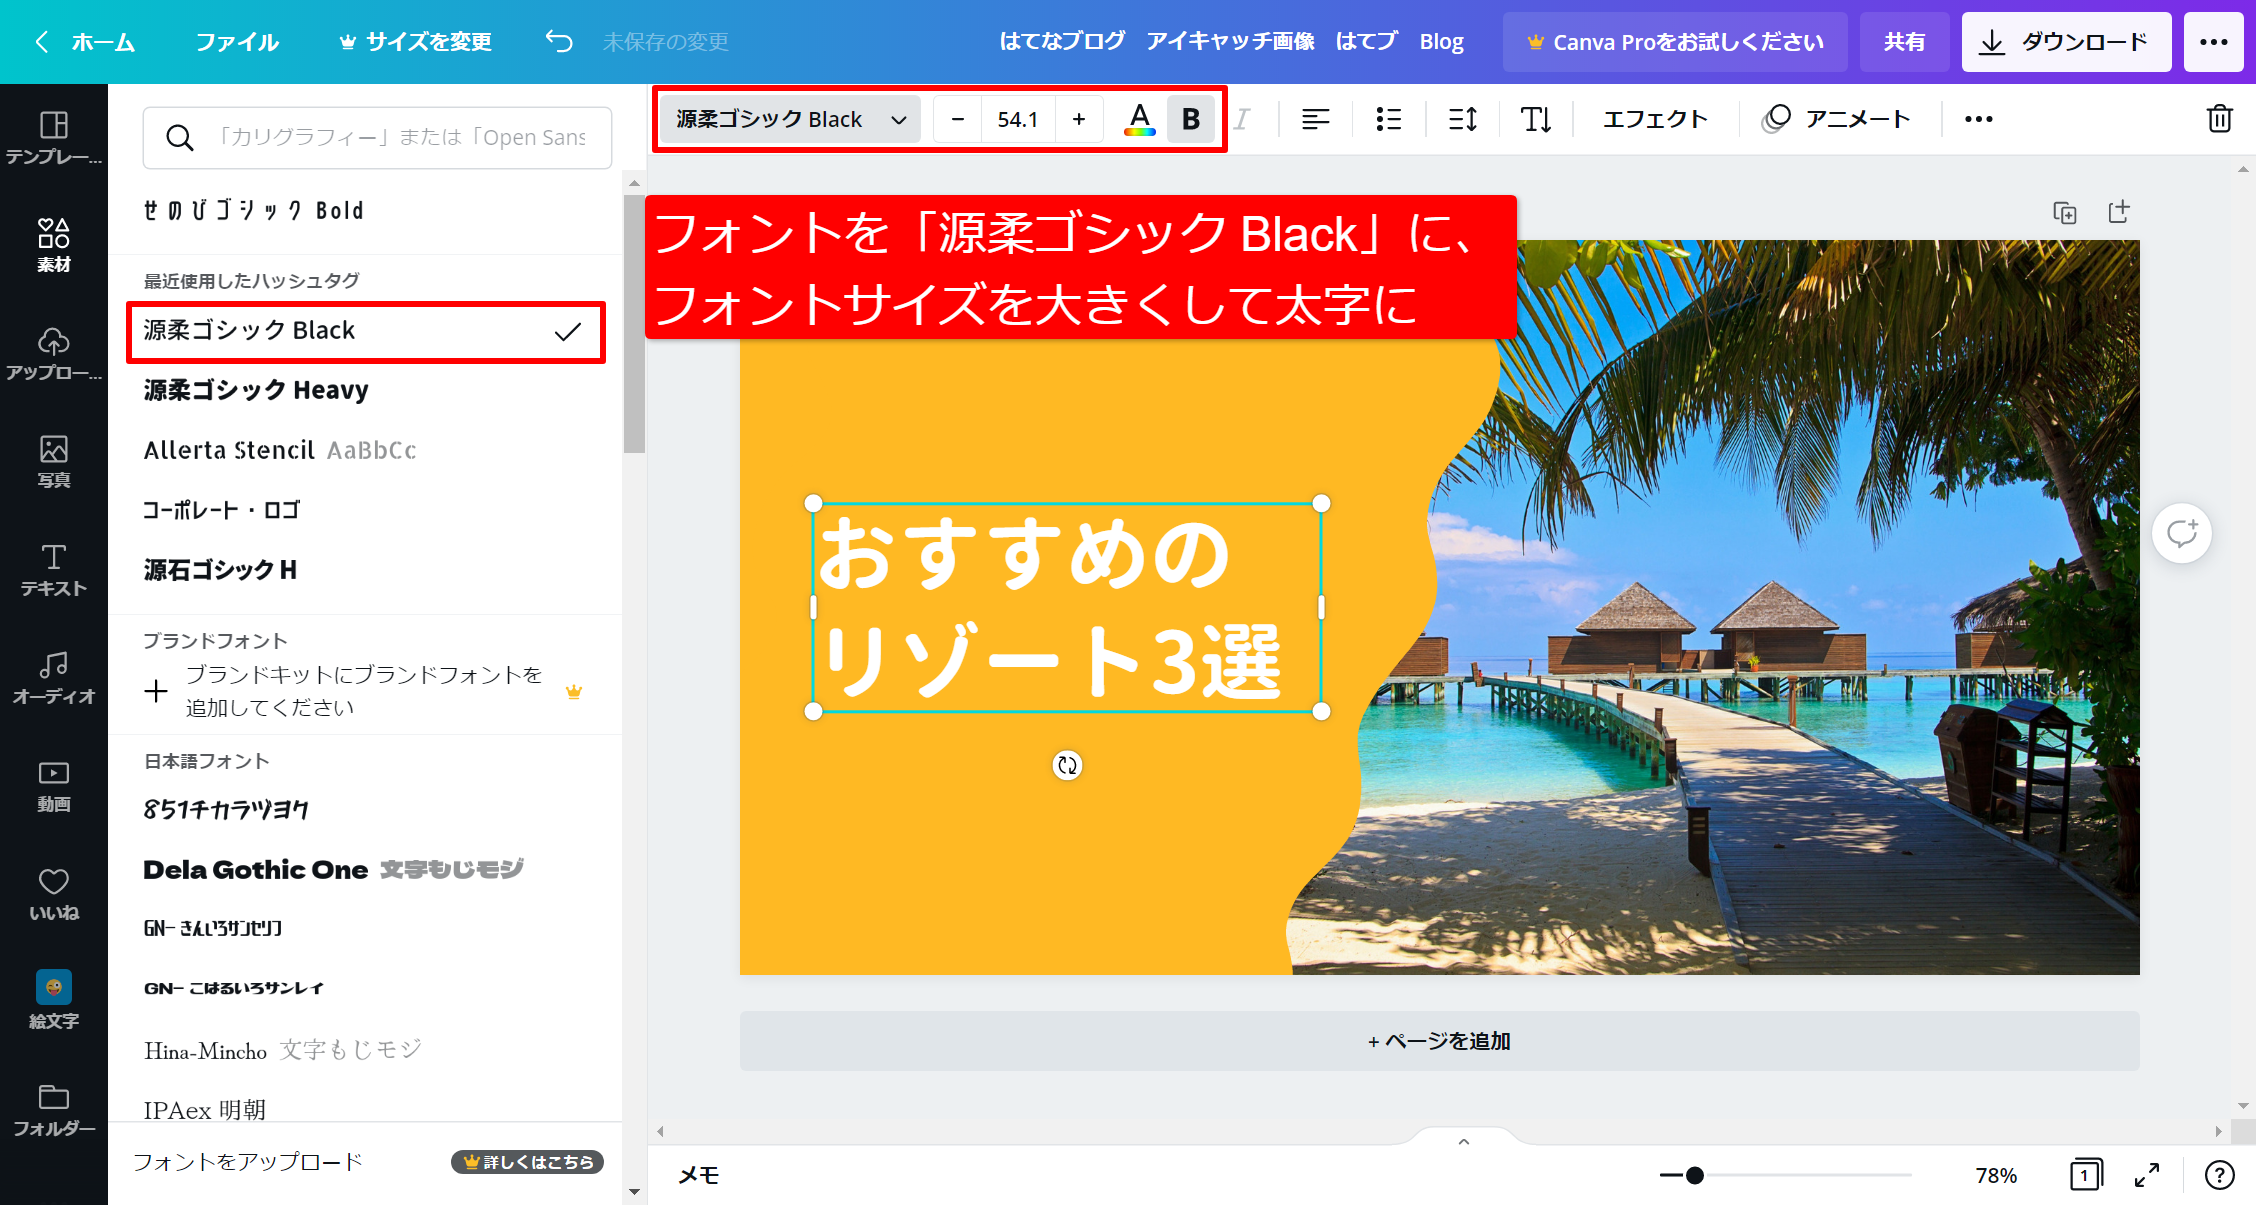Toggle bold B formatting

[x=1190, y=119]
